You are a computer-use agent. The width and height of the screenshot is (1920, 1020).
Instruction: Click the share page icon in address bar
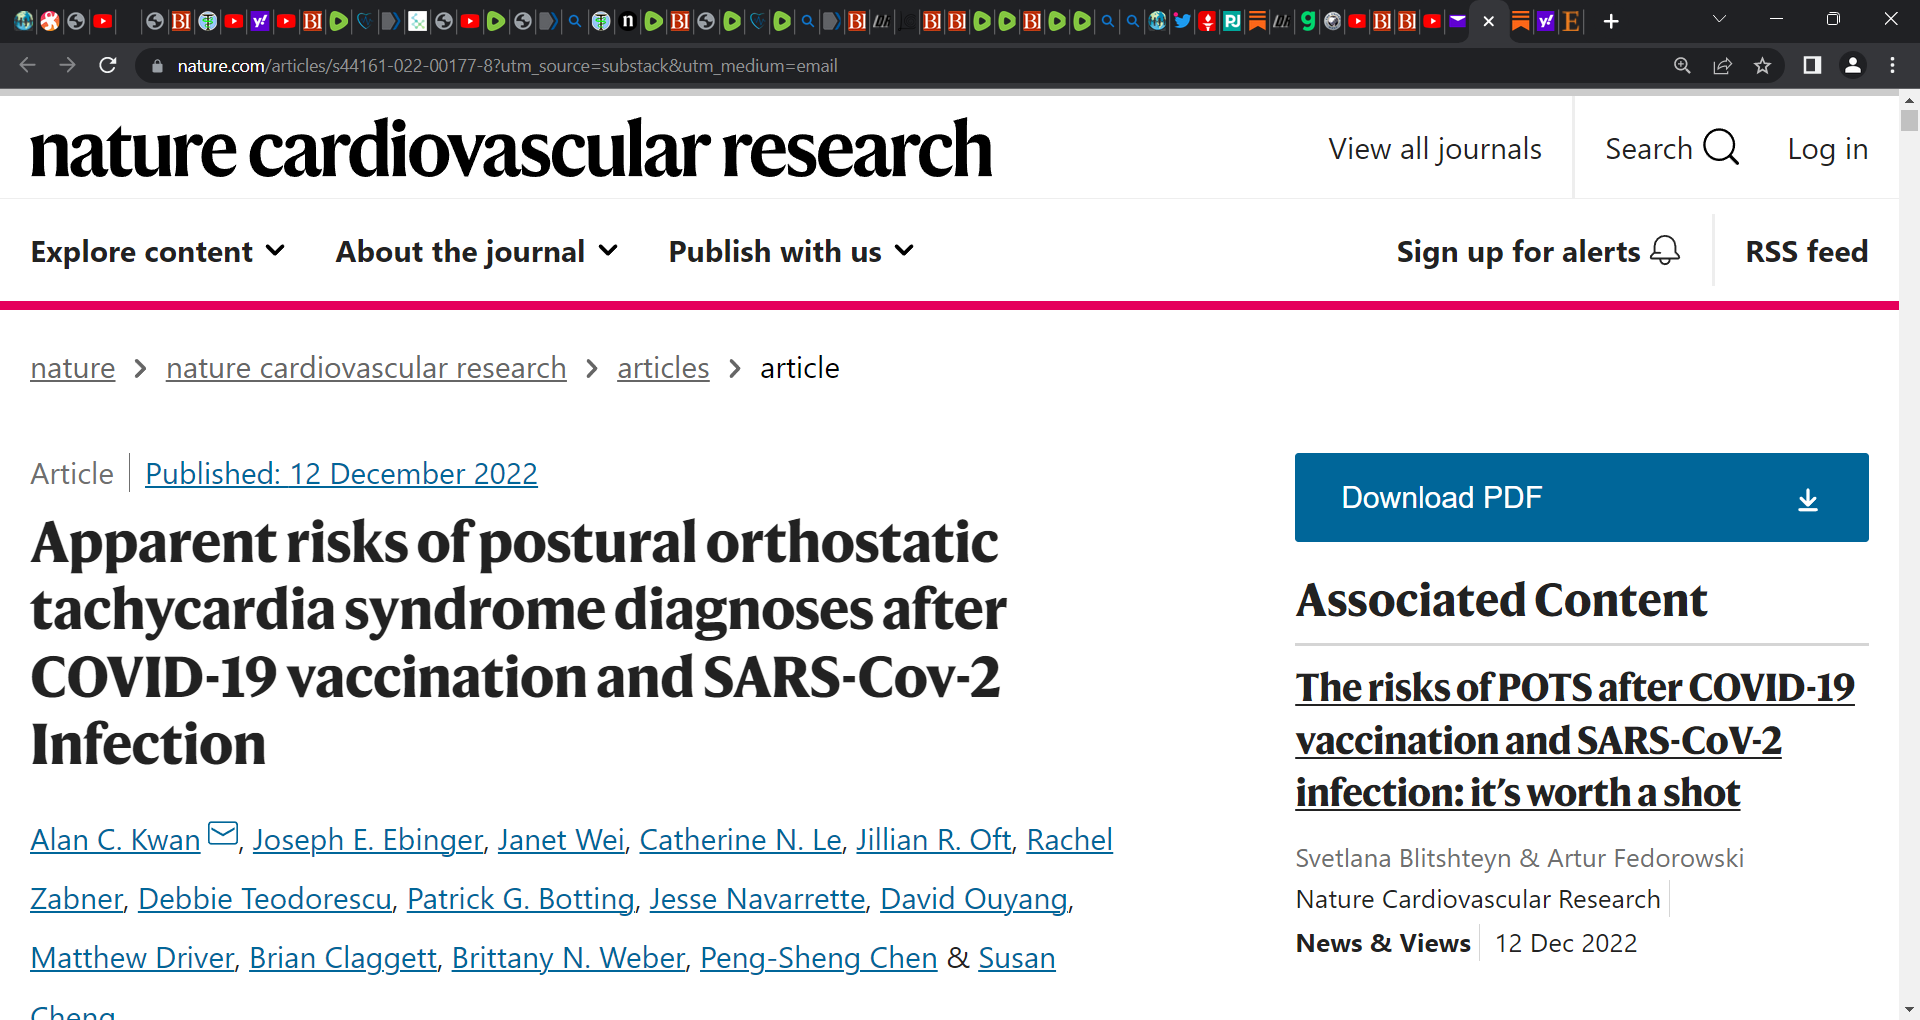[x=1722, y=65]
